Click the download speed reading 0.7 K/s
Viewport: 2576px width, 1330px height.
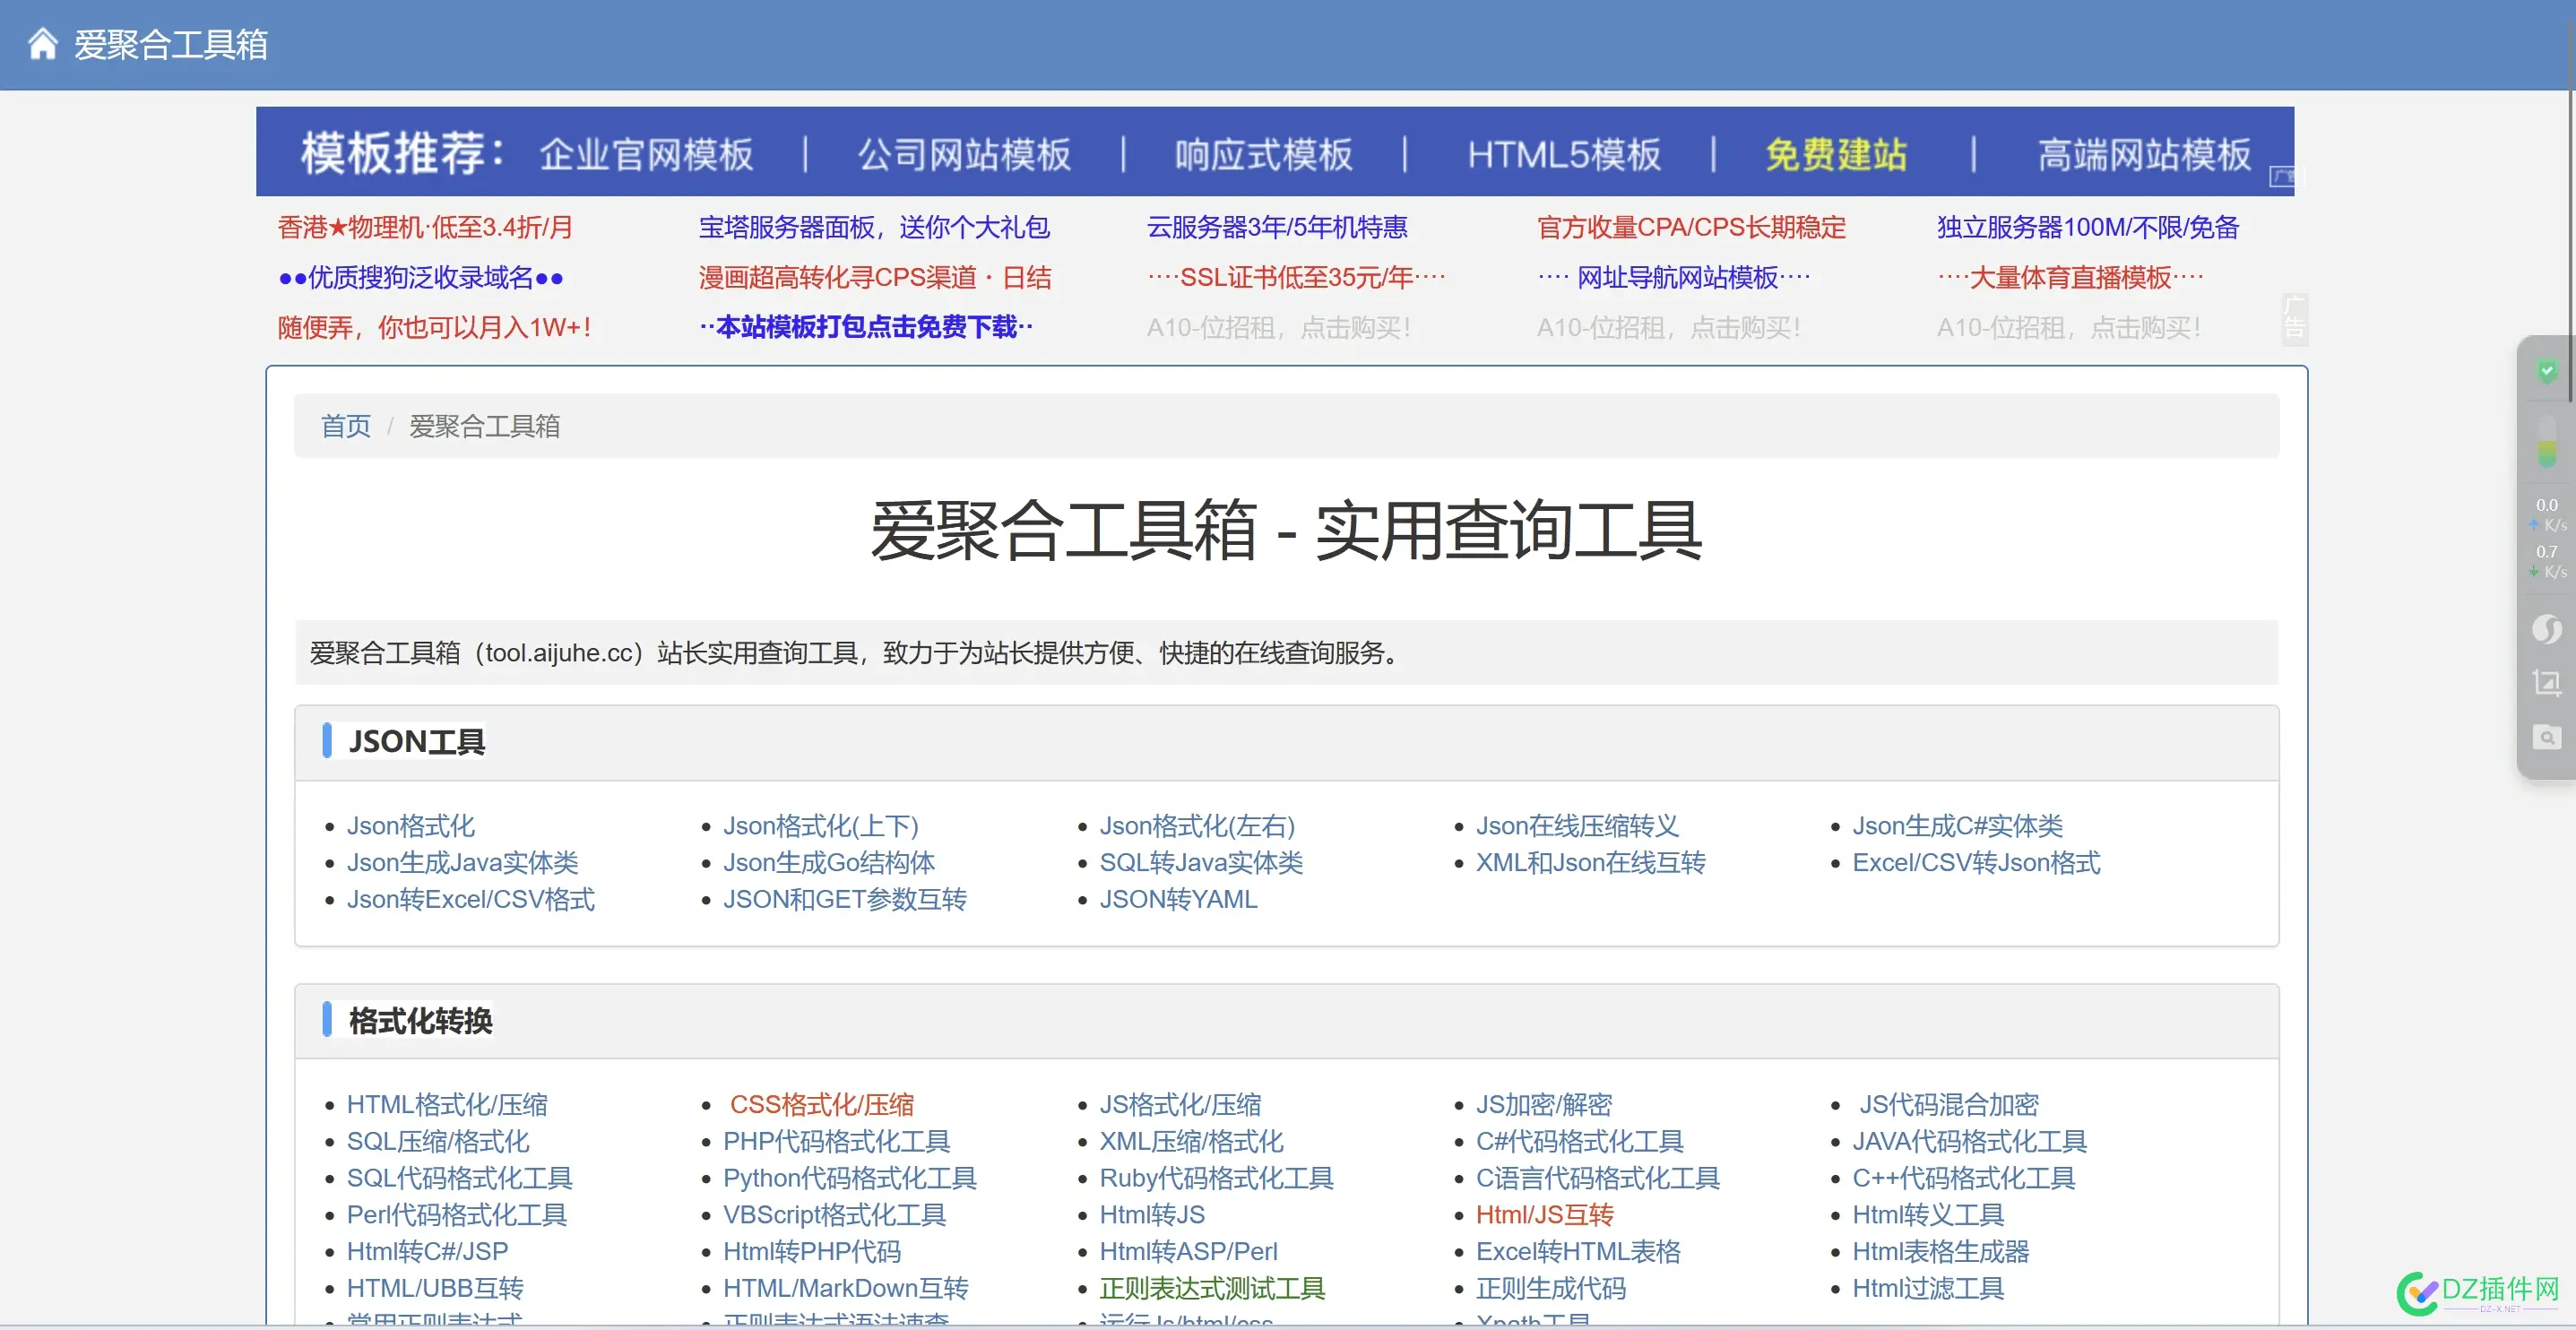click(2547, 561)
